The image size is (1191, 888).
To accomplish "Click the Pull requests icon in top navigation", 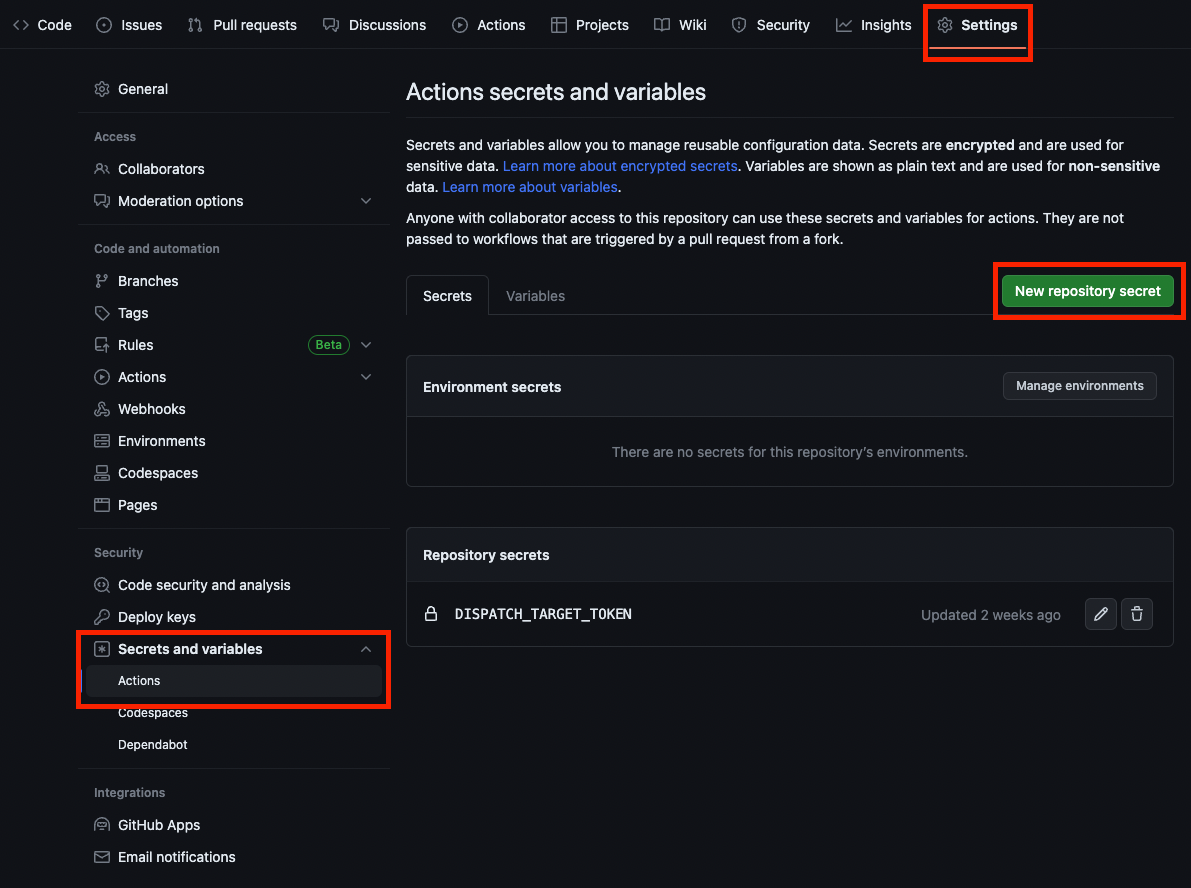I will (195, 25).
